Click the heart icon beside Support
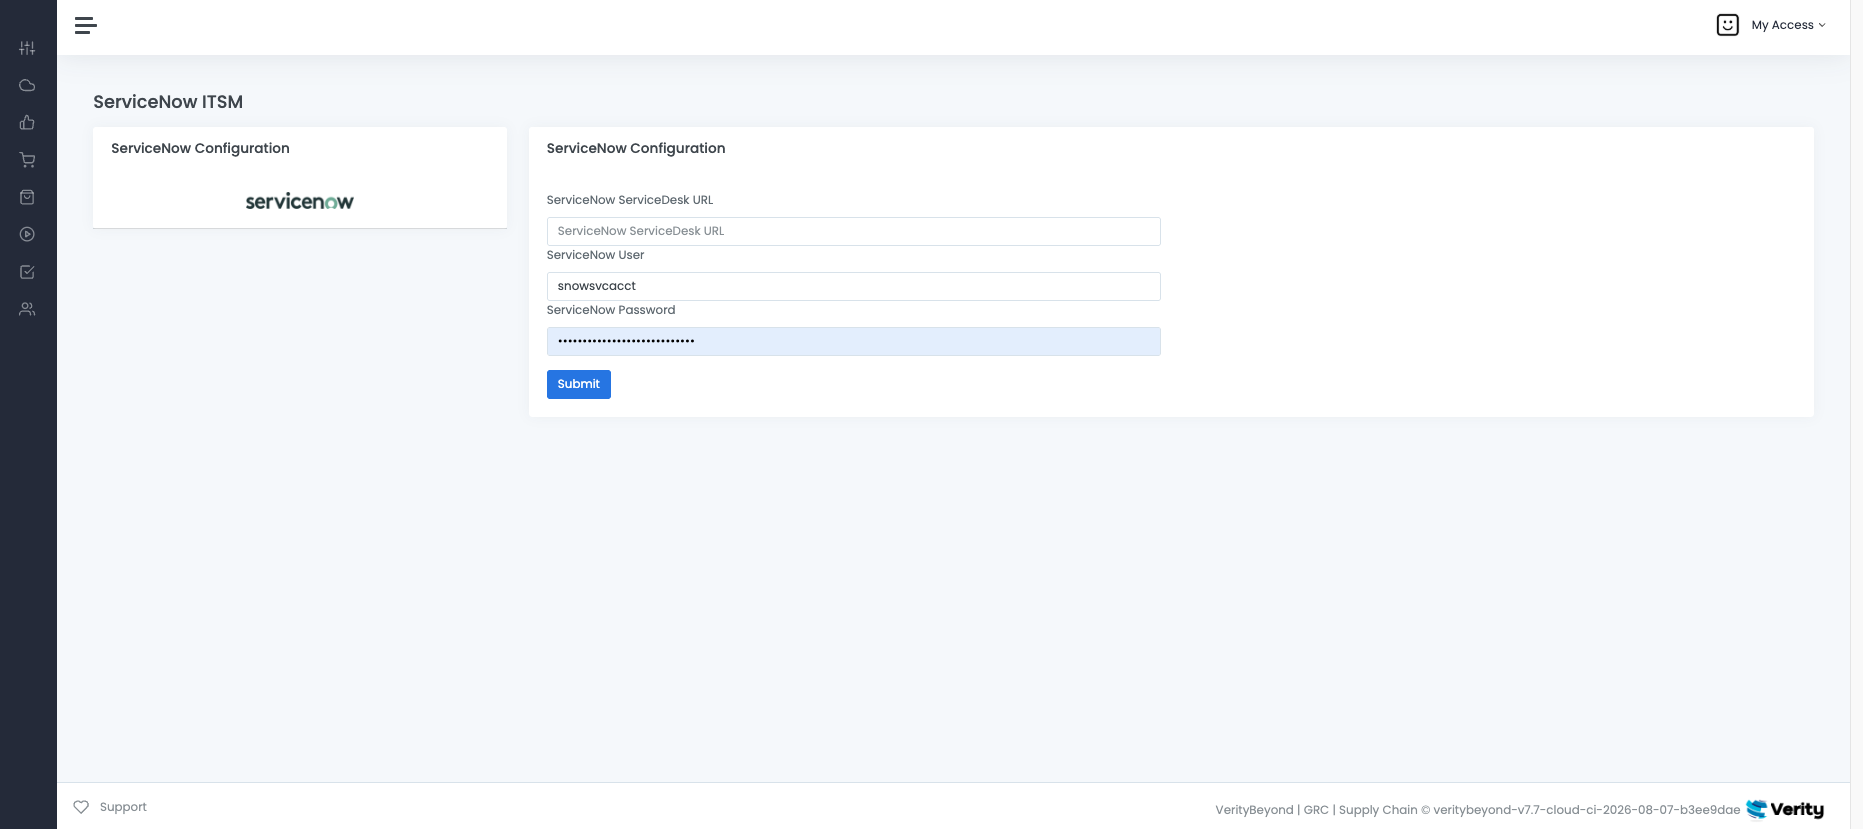Image resolution: width=1863 pixels, height=829 pixels. tap(81, 807)
